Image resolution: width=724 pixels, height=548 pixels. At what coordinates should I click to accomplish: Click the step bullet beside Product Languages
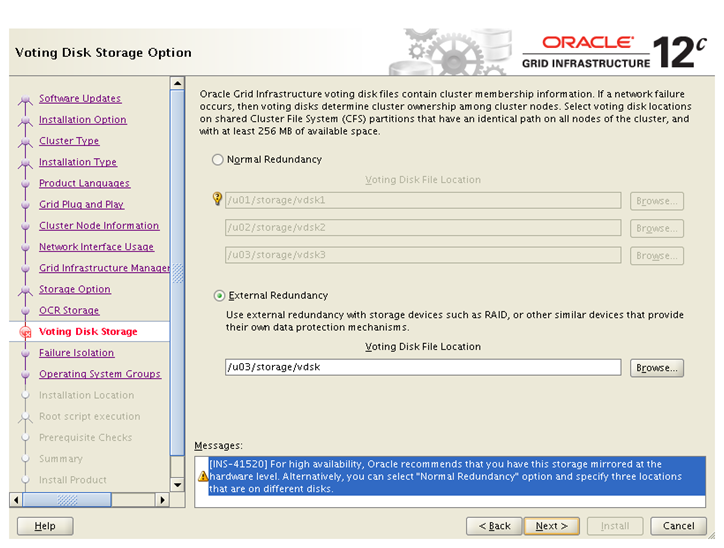pyautogui.click(x=25, y=184)
